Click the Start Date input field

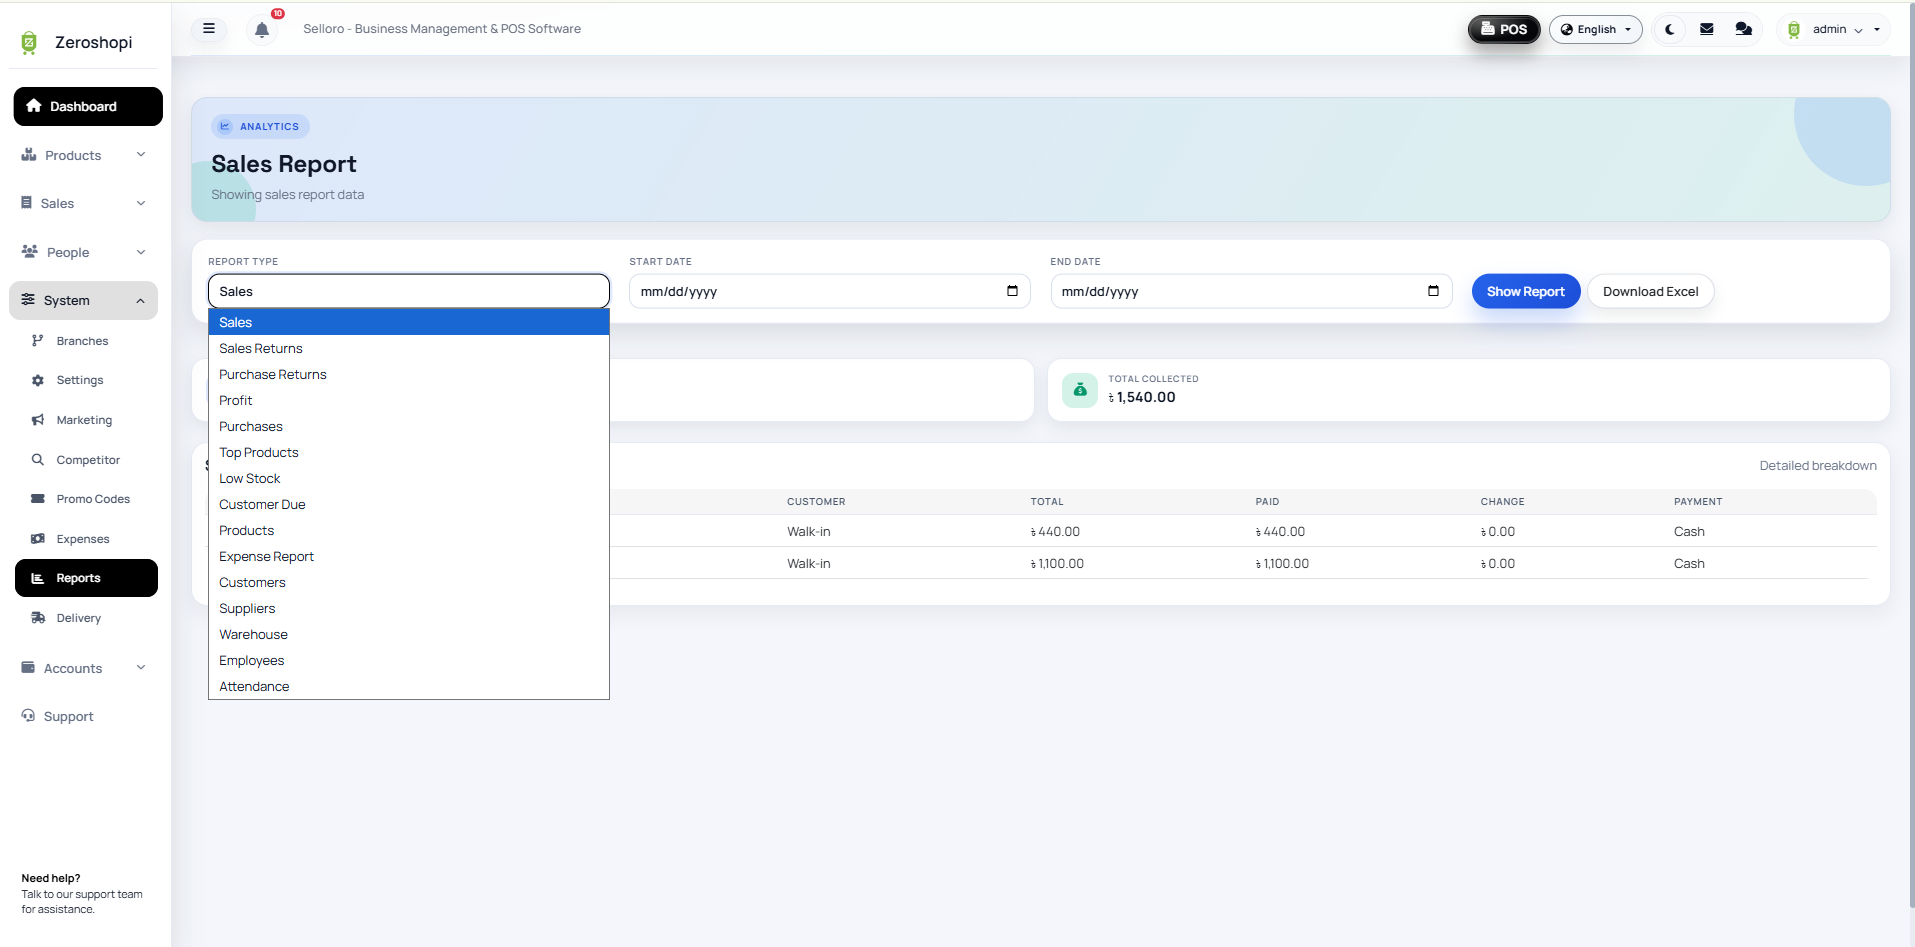(x=830, y=291)
